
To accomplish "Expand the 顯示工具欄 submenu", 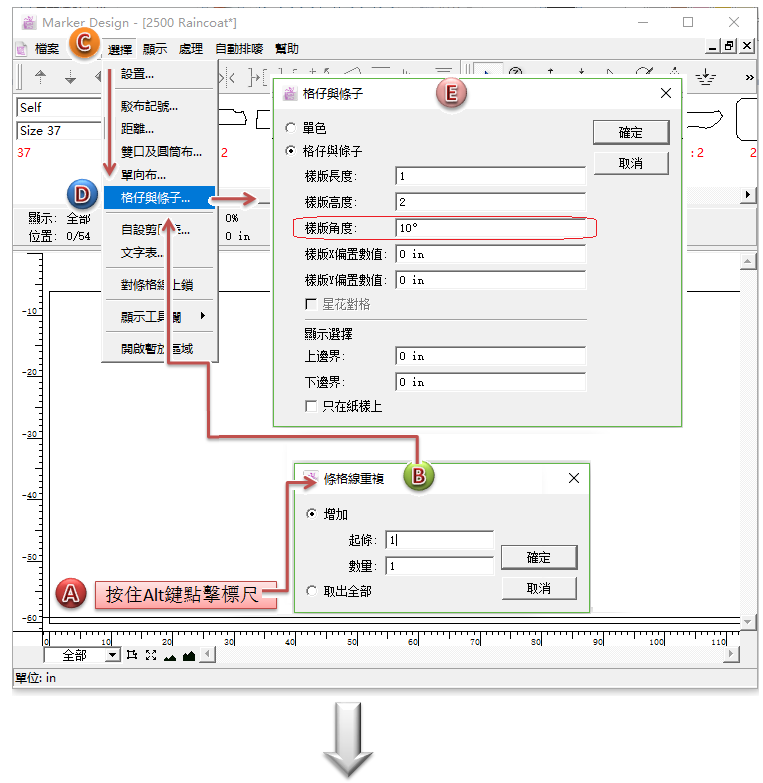I will pyautogui.click(x=160, y=317).
